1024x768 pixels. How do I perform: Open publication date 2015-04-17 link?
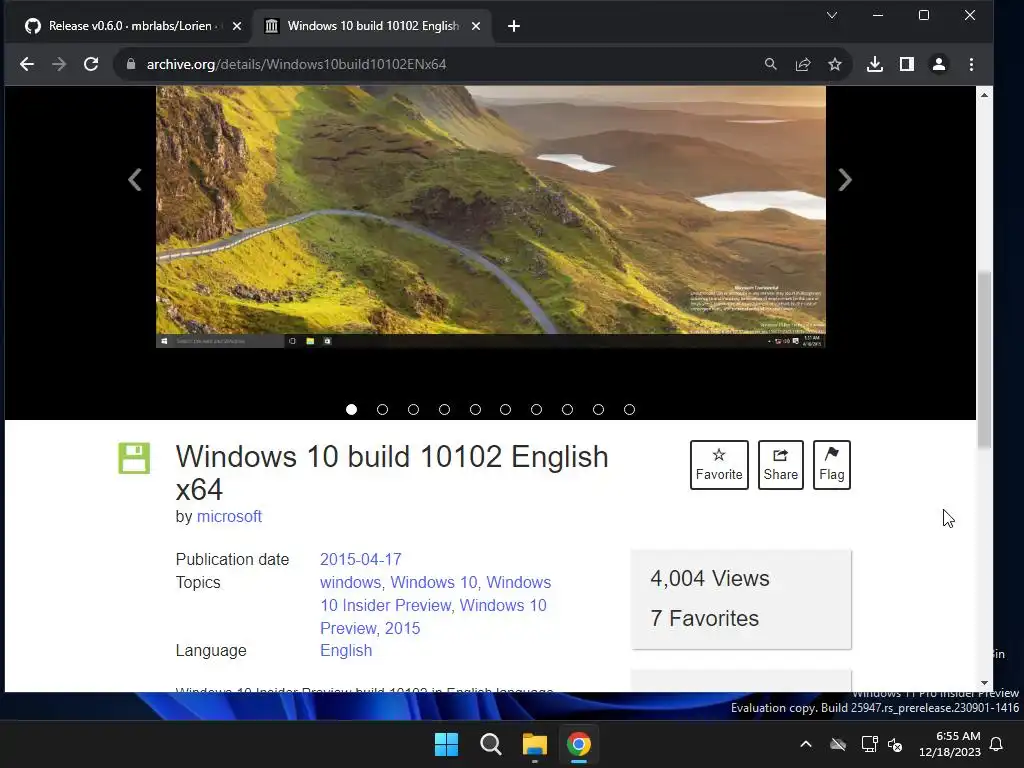click(360, 560)
